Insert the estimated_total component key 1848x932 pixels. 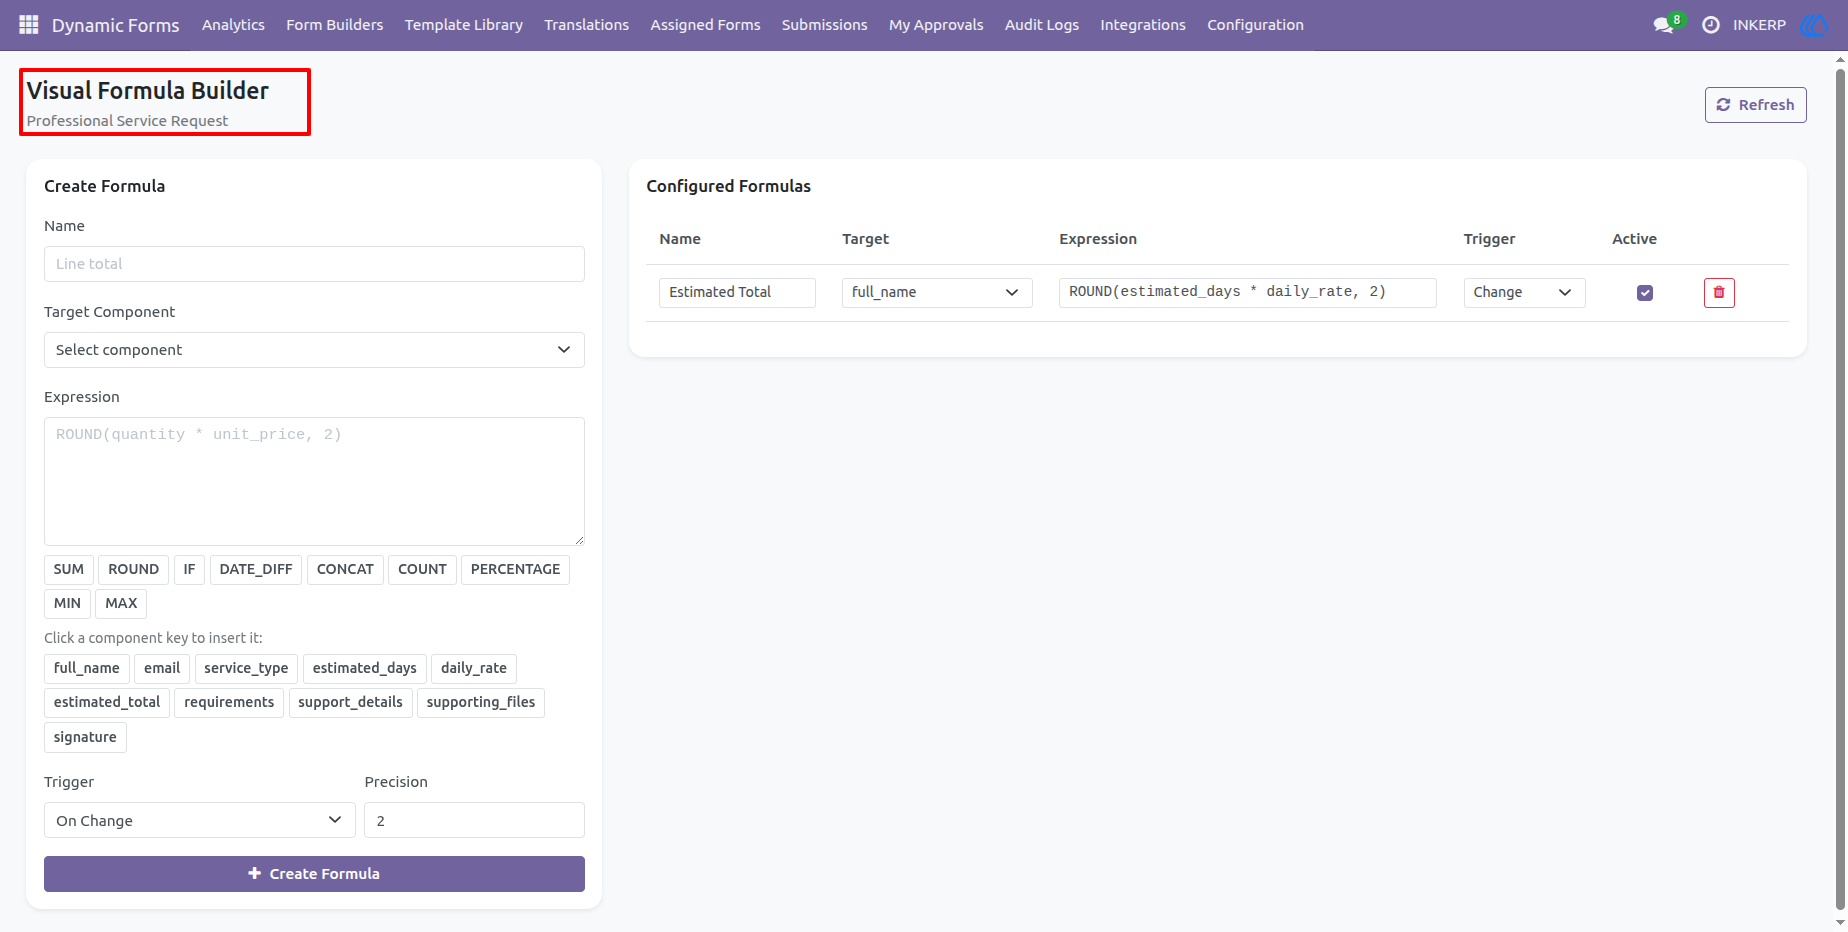[x=107, y=703]
